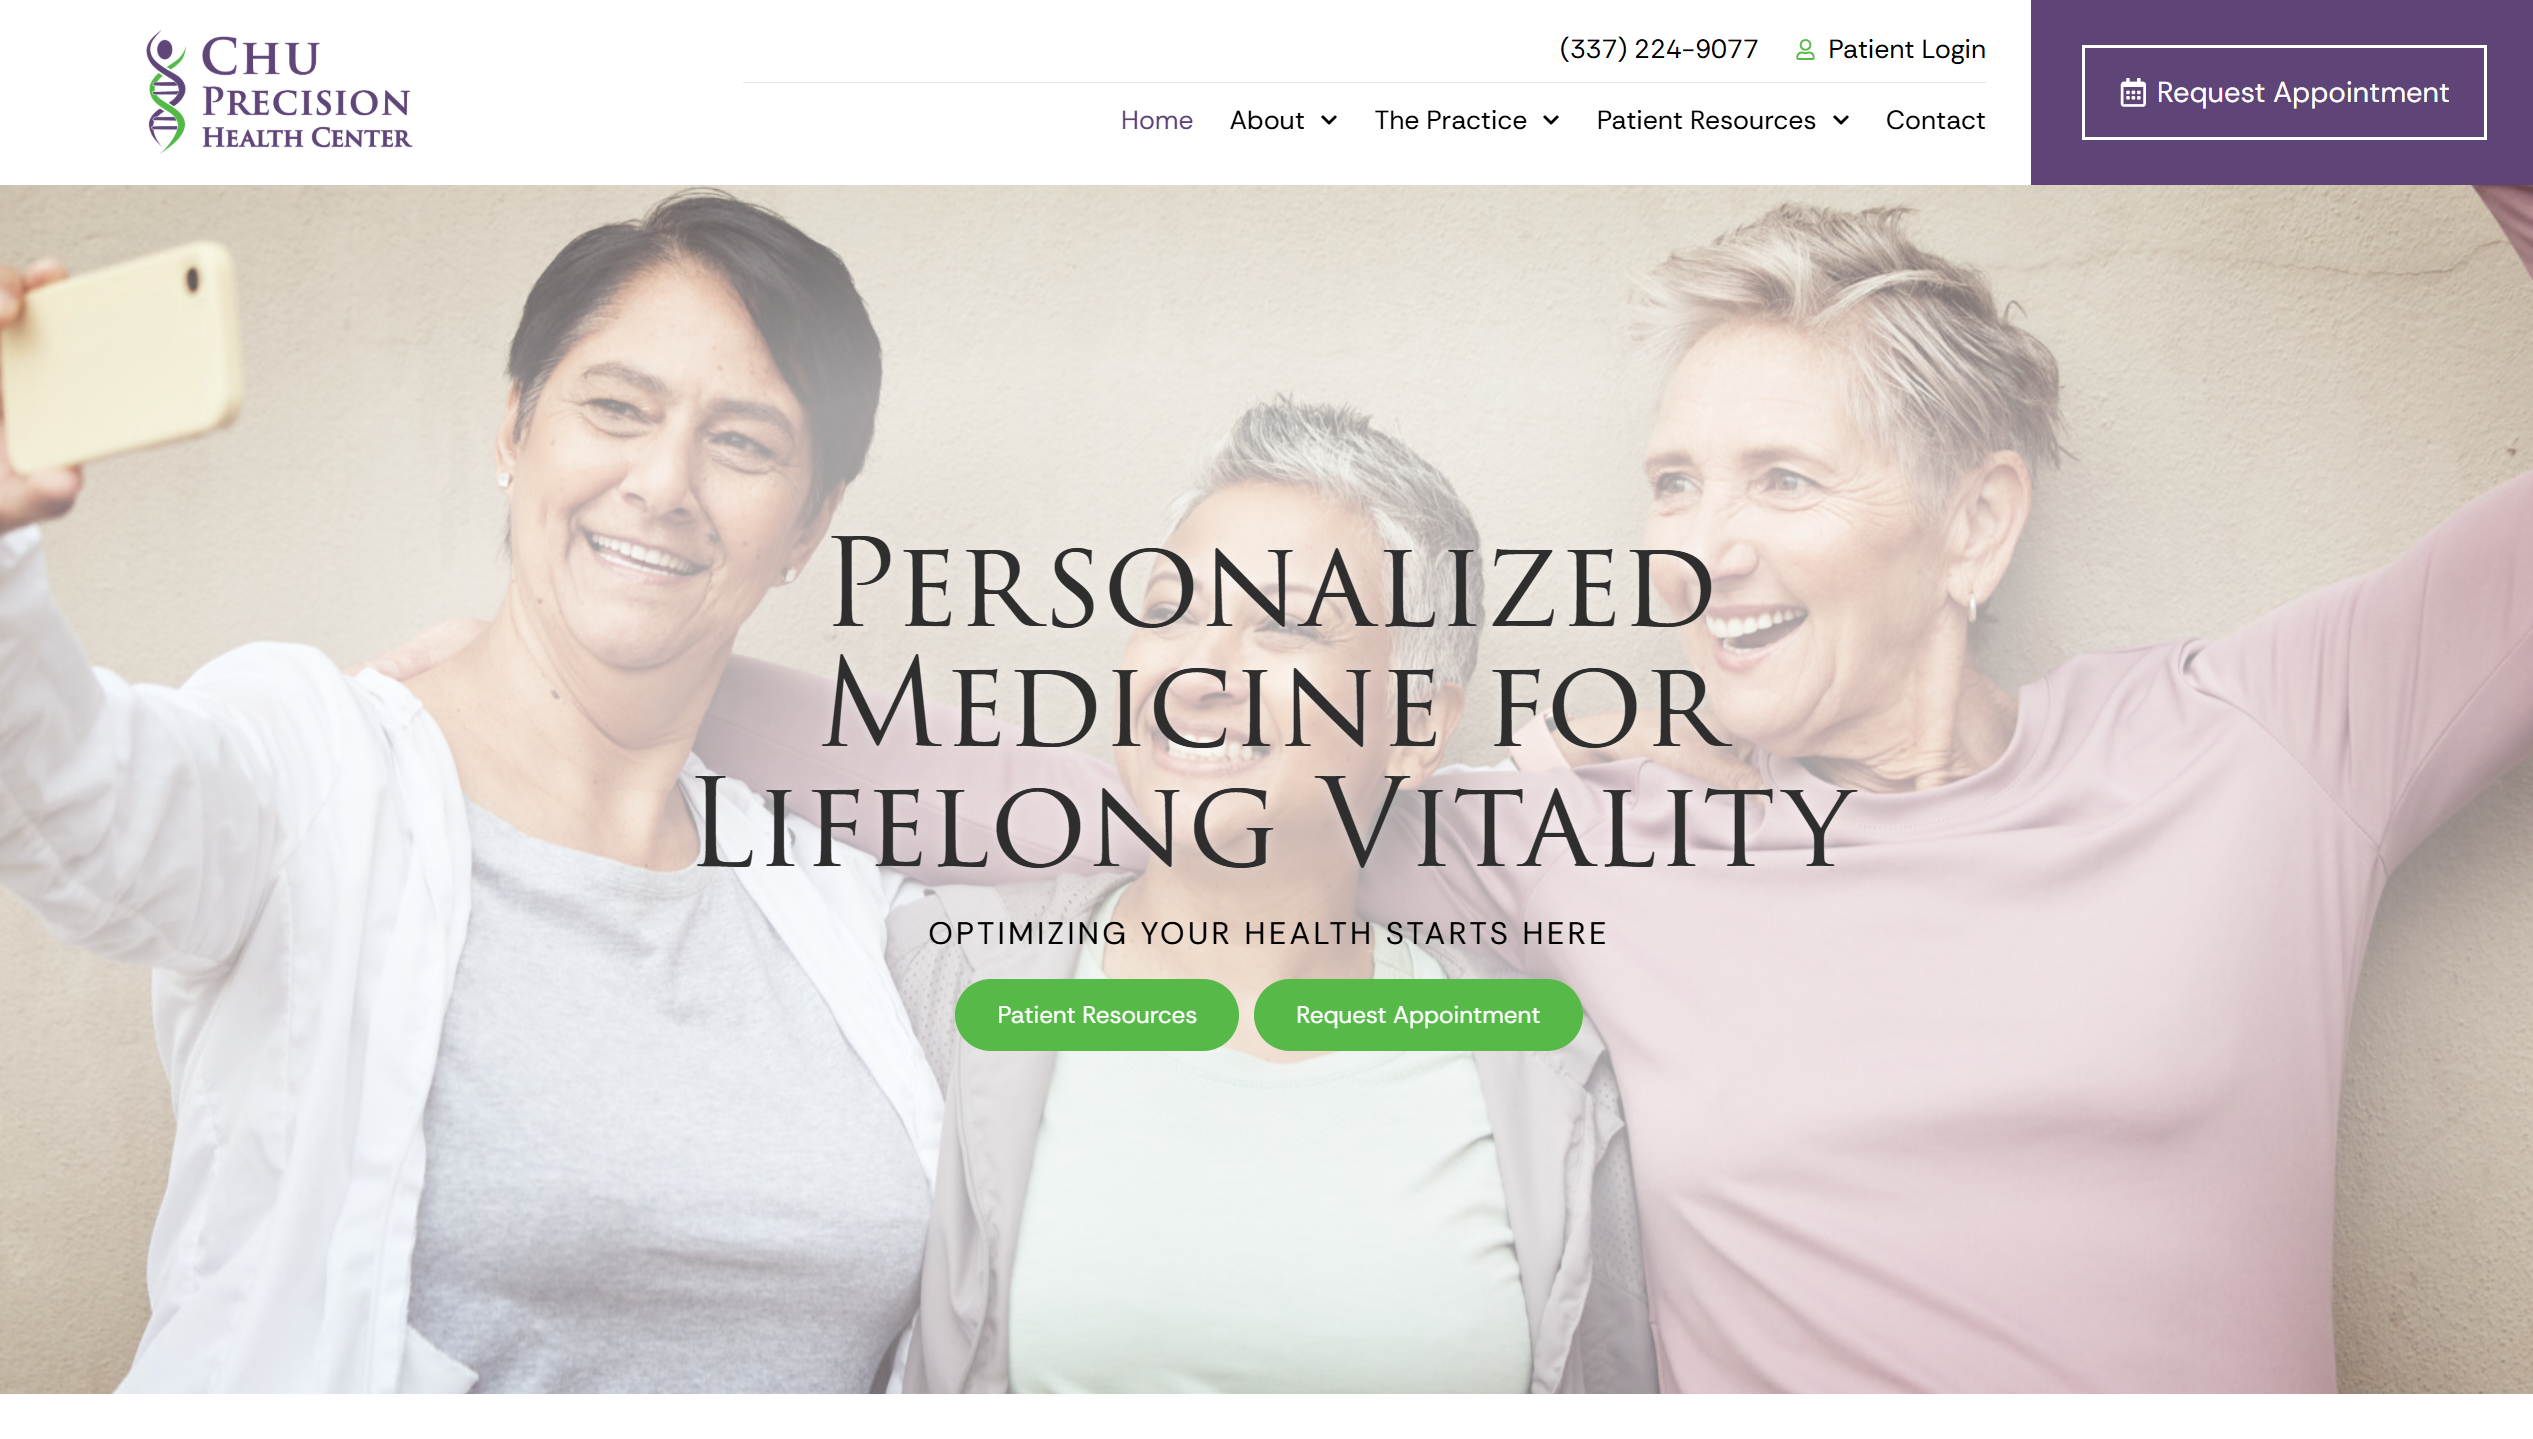Select The Practice in the navigation
2533x1439 pixels.
click(1450, 120)
